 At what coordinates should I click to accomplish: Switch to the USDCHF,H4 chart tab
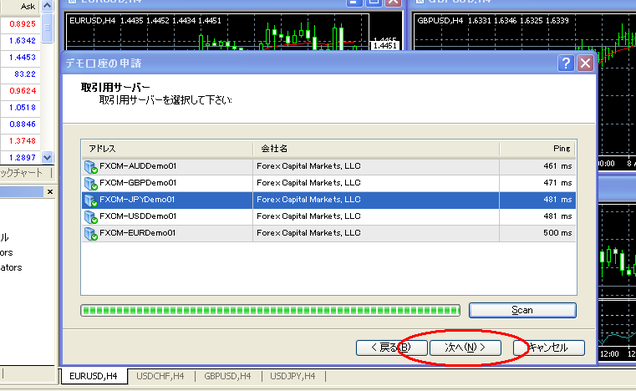pos(160,376)
